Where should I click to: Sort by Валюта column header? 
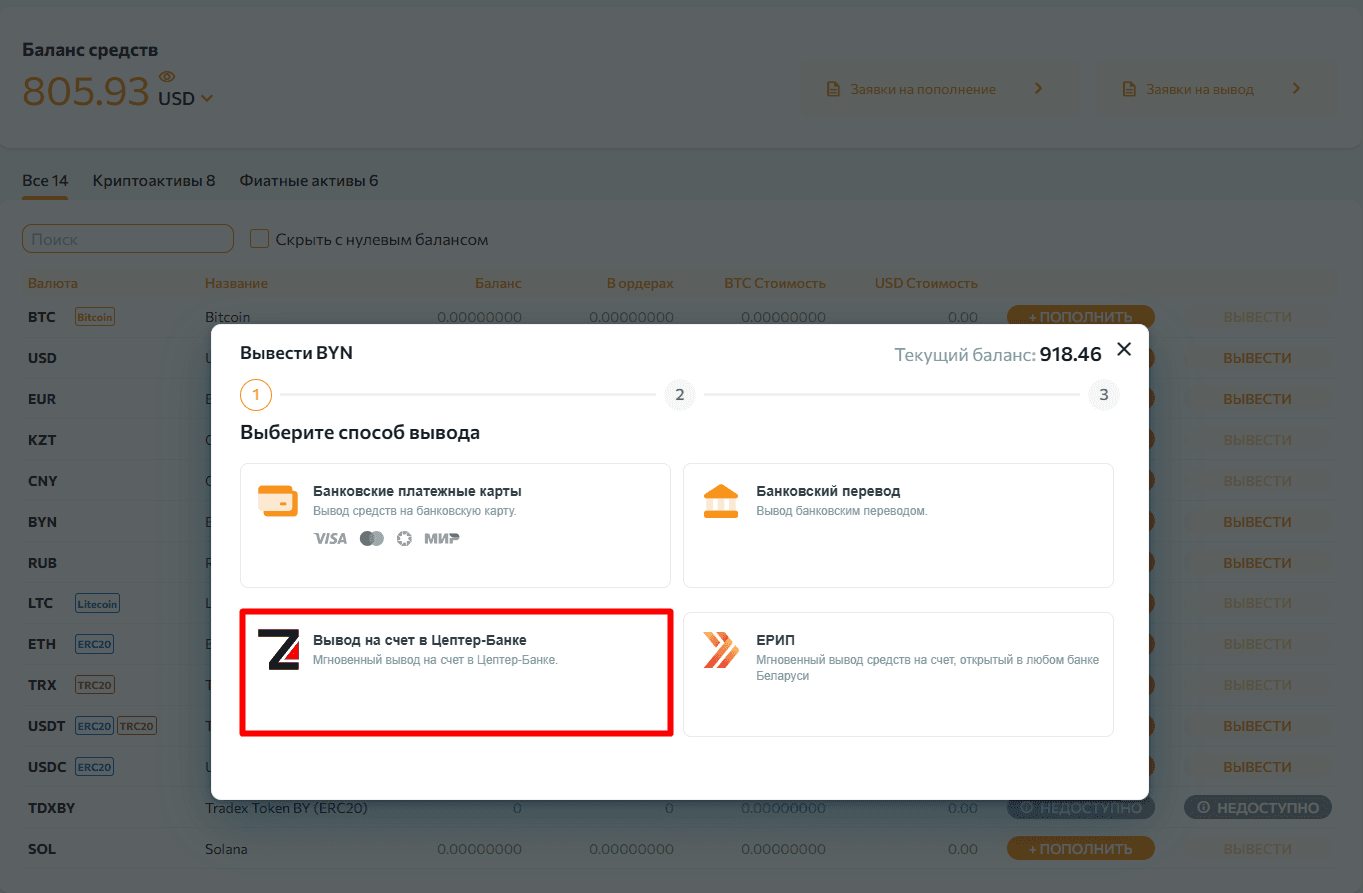(x=53, y=283)
